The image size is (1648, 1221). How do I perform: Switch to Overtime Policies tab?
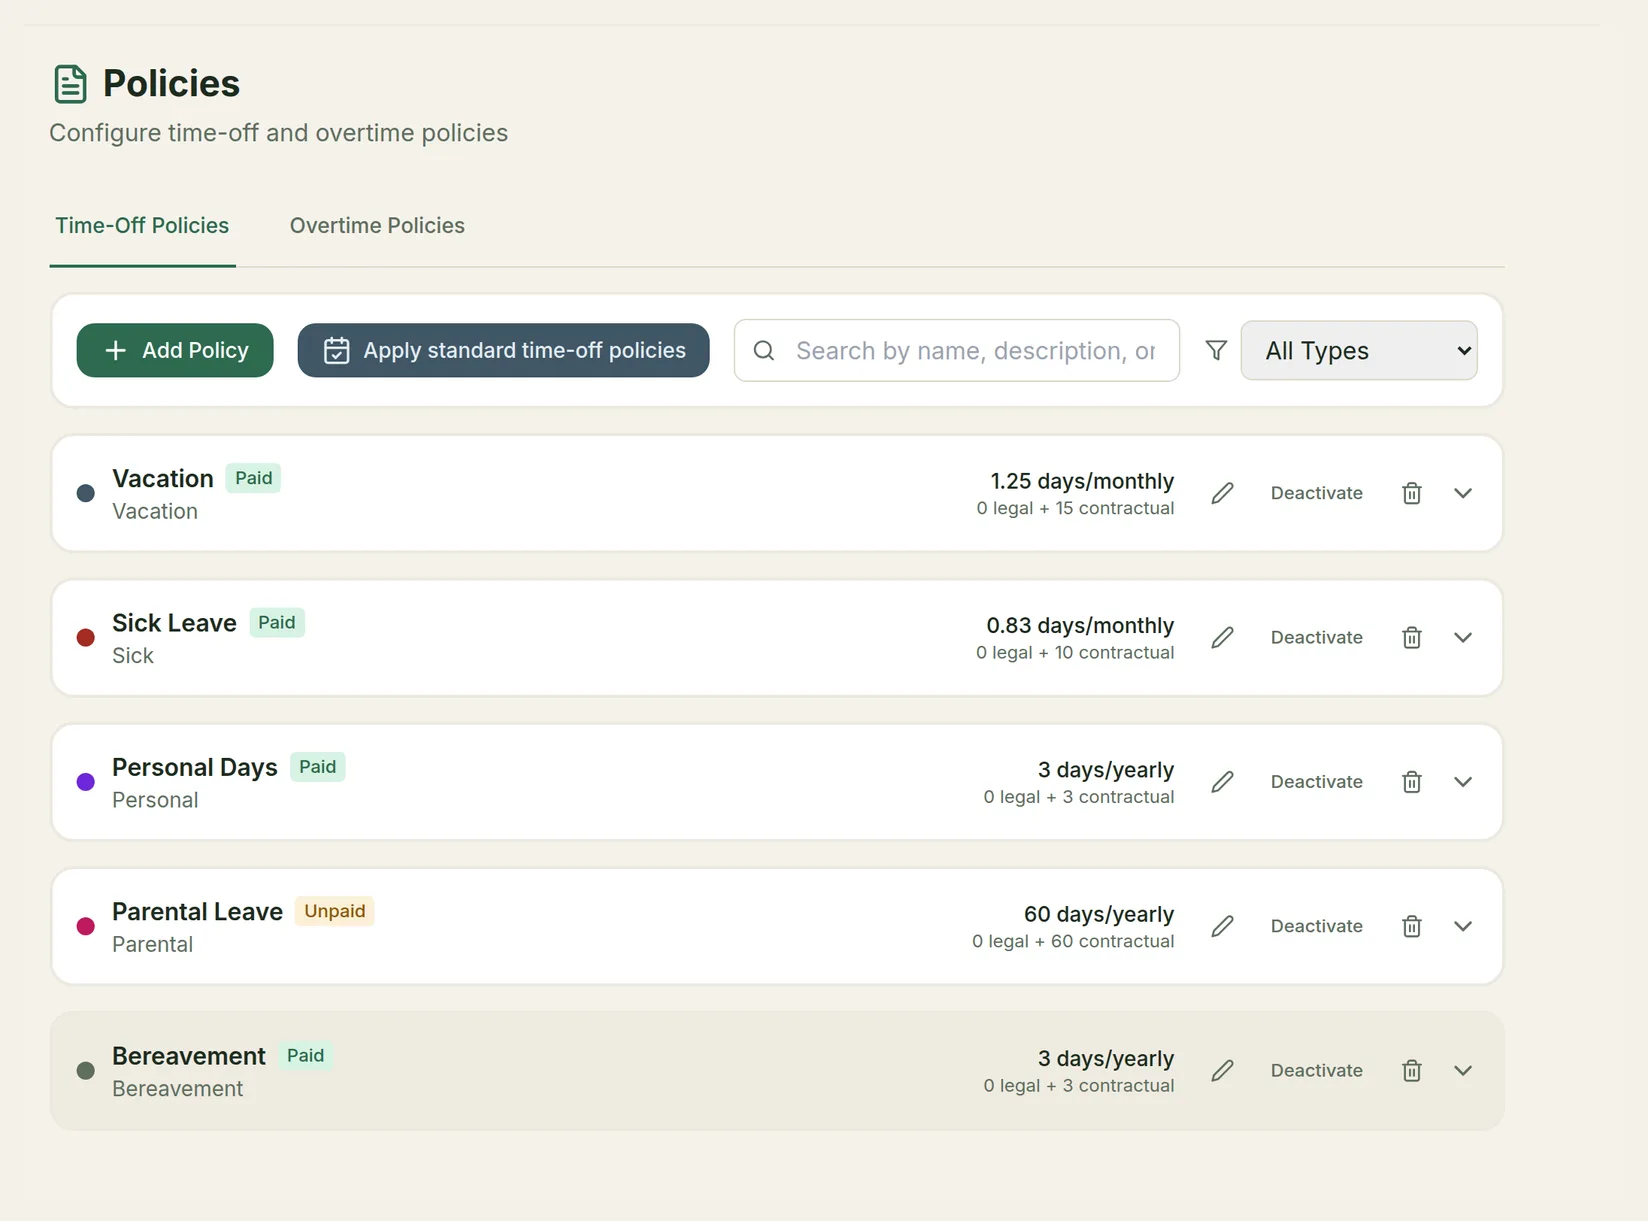tap(377, 226)
